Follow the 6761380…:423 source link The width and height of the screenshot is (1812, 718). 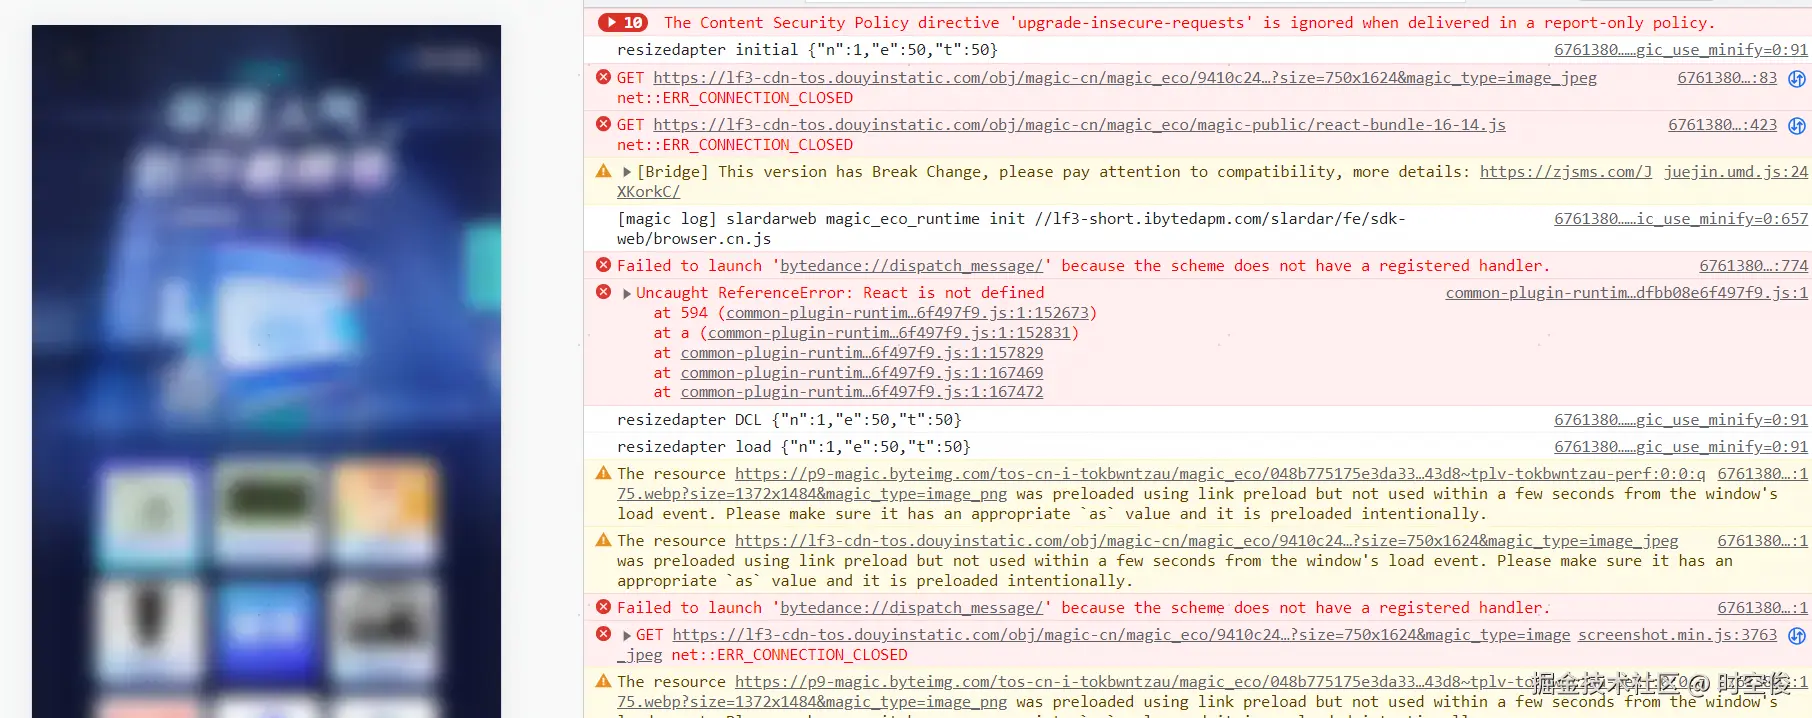click(x=1722, y=125)
